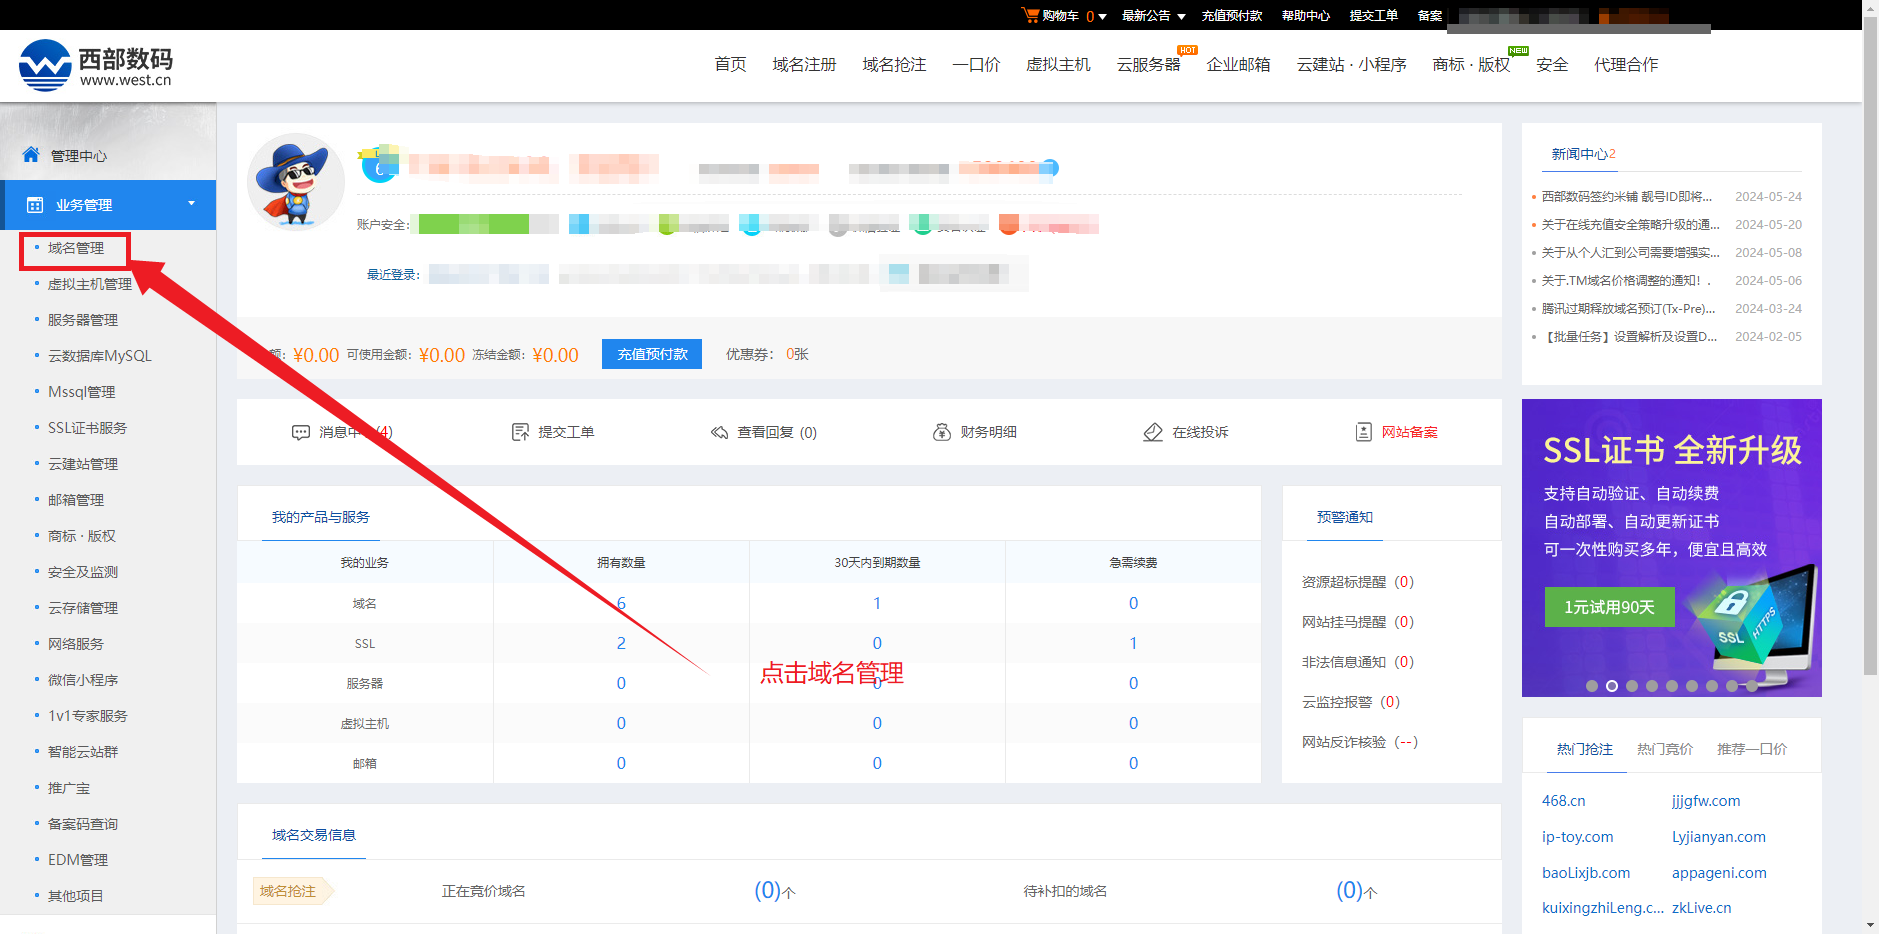Click the message bubble icon for 消息中心
Viewport: 1879px width, 934px height.
point(300,432)
